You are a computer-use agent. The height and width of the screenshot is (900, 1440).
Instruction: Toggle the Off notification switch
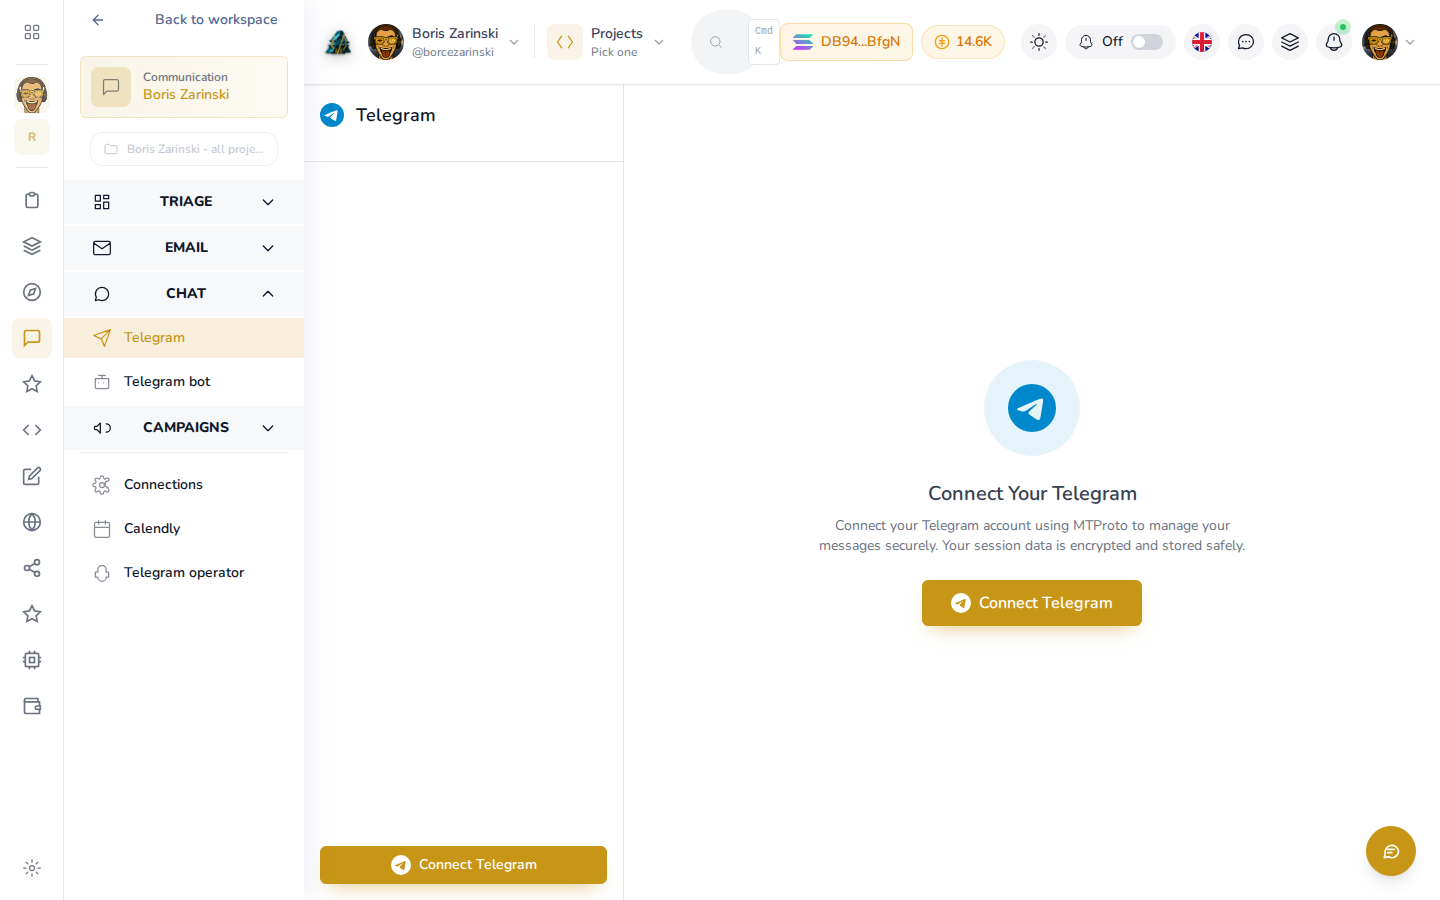pos(1147,42)
